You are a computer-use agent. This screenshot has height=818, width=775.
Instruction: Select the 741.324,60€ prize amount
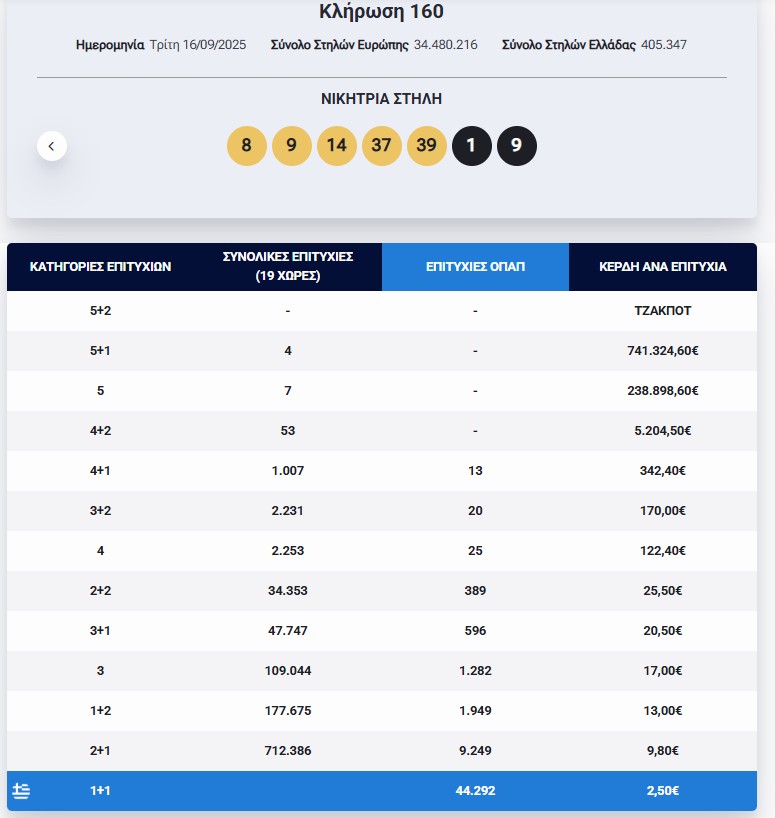[x=662, y=351]
